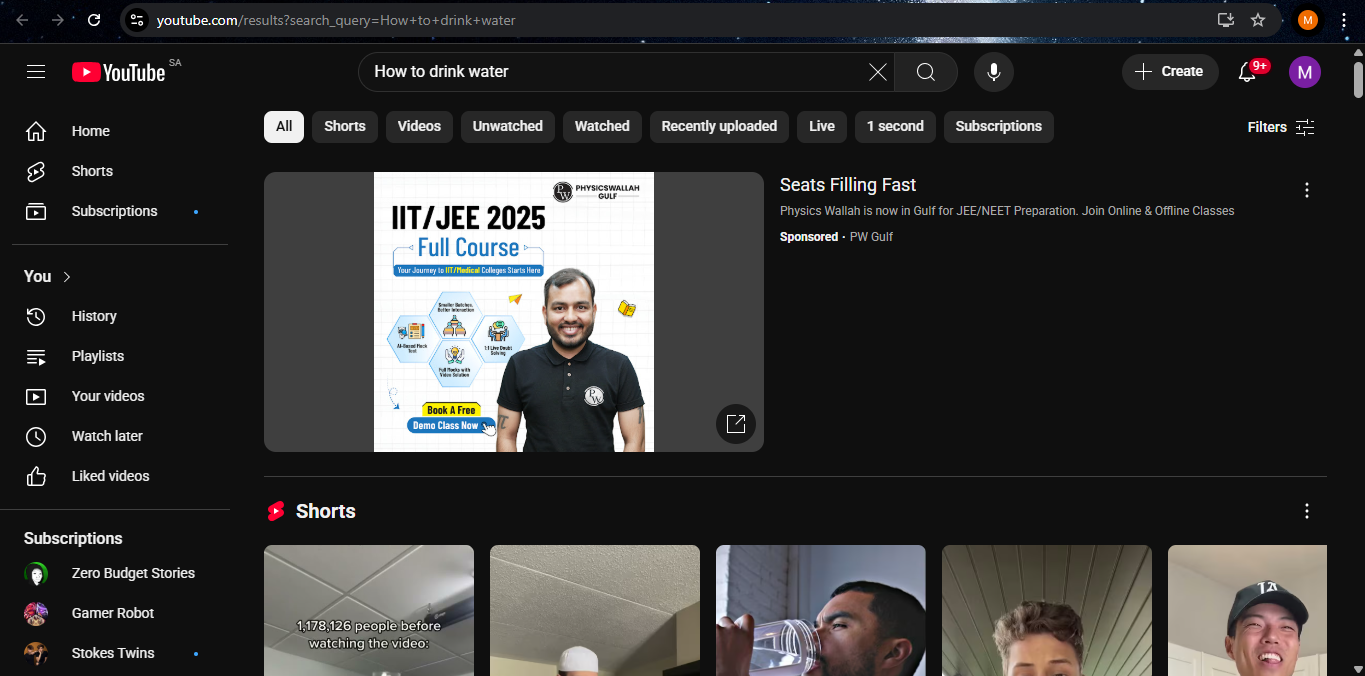Viewport: 1365px width, 676px height.
Task: Open the search Filters panel
Action: (x=1281, y=127)
